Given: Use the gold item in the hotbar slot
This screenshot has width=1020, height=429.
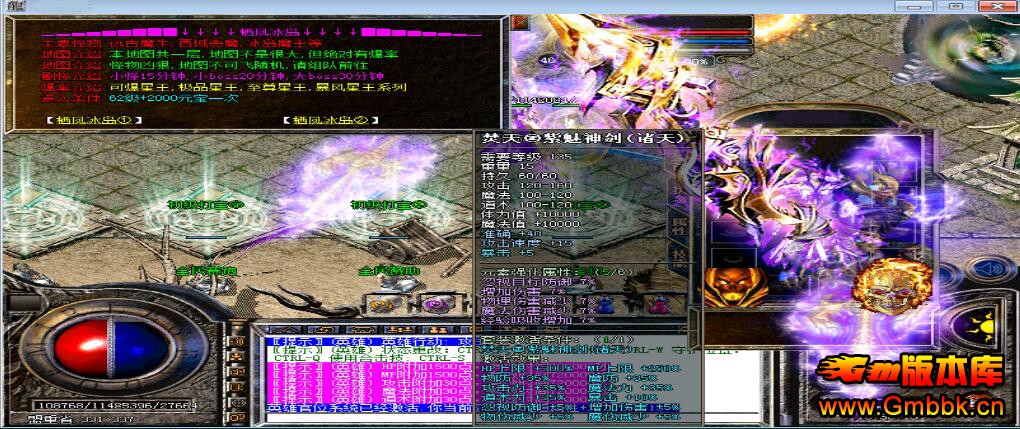Looking at the screenshot, I should click(x=381, y=304).
